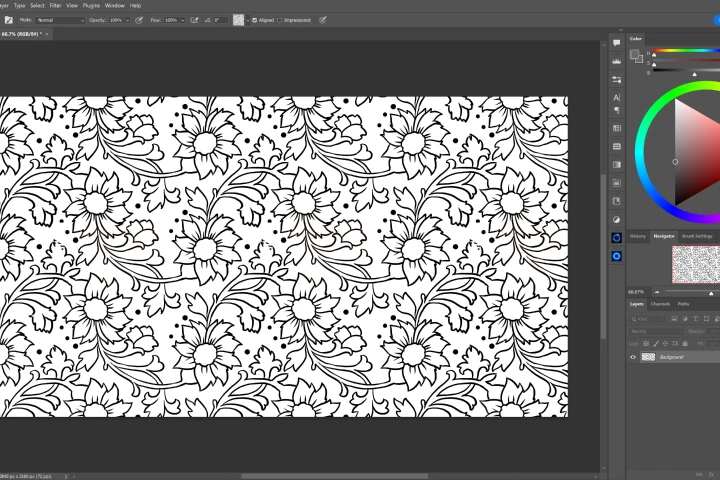Open the Learn panel icon

click(617, 201)
